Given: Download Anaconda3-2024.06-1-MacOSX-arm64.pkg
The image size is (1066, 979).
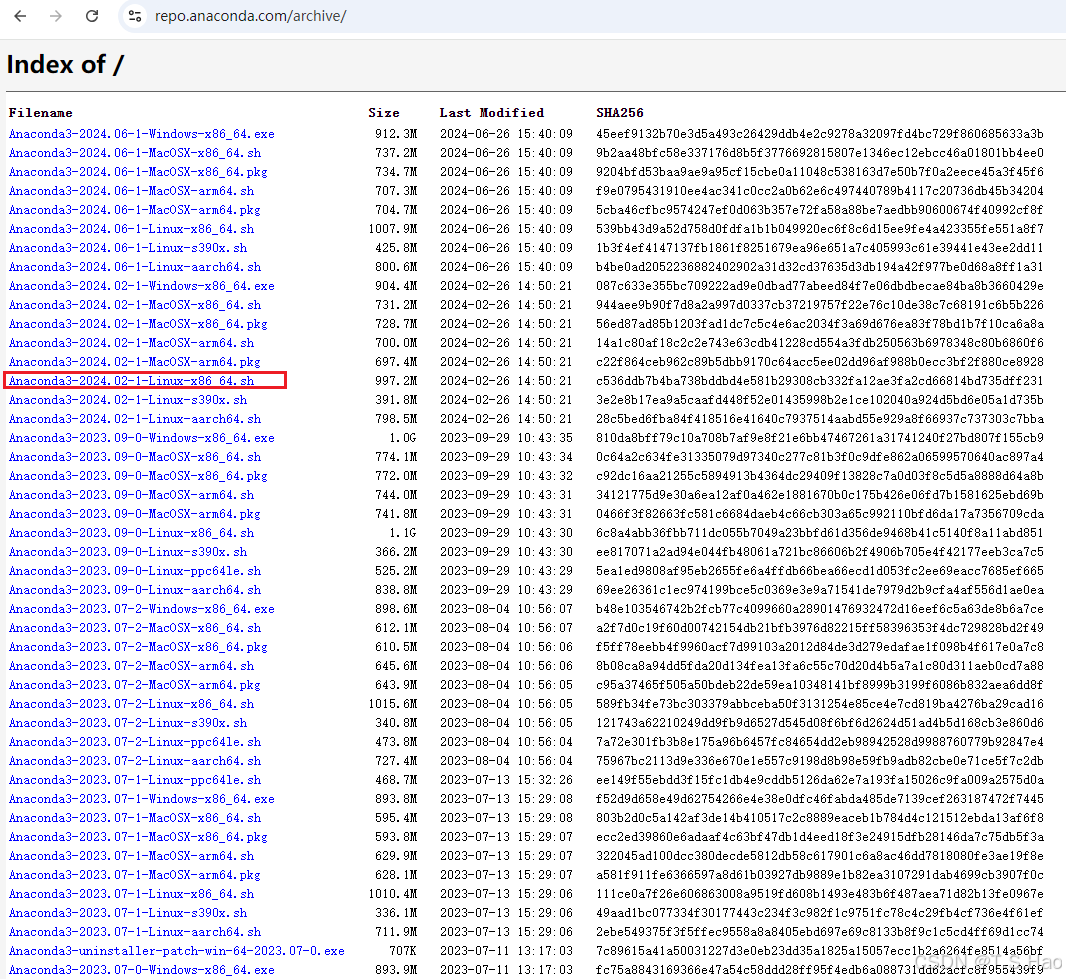Looking at the screenshot, I should click(x=135, y=210).
